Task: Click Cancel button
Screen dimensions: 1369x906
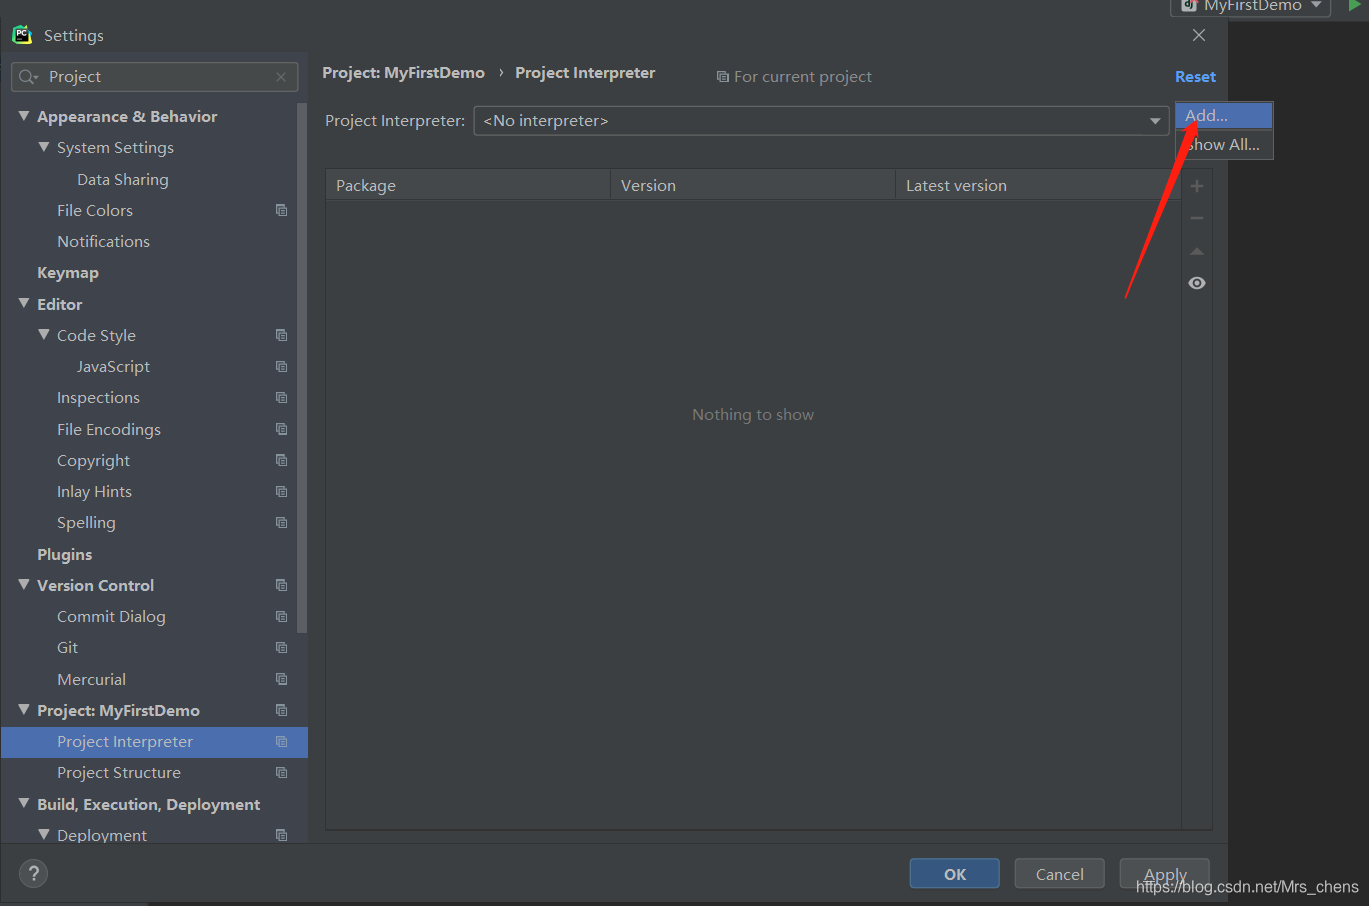Action: coord(1059,874)
